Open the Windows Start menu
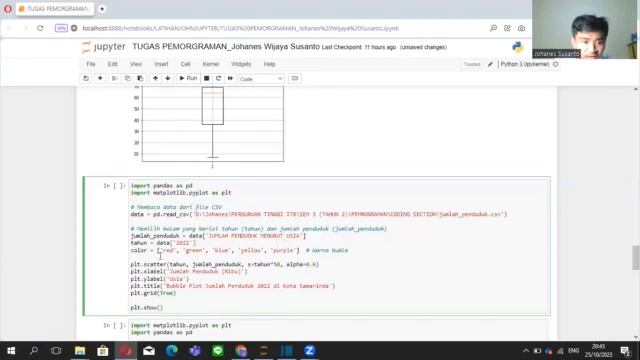The height and width of the screenshot is (360, 640). [x=11, y=351]
